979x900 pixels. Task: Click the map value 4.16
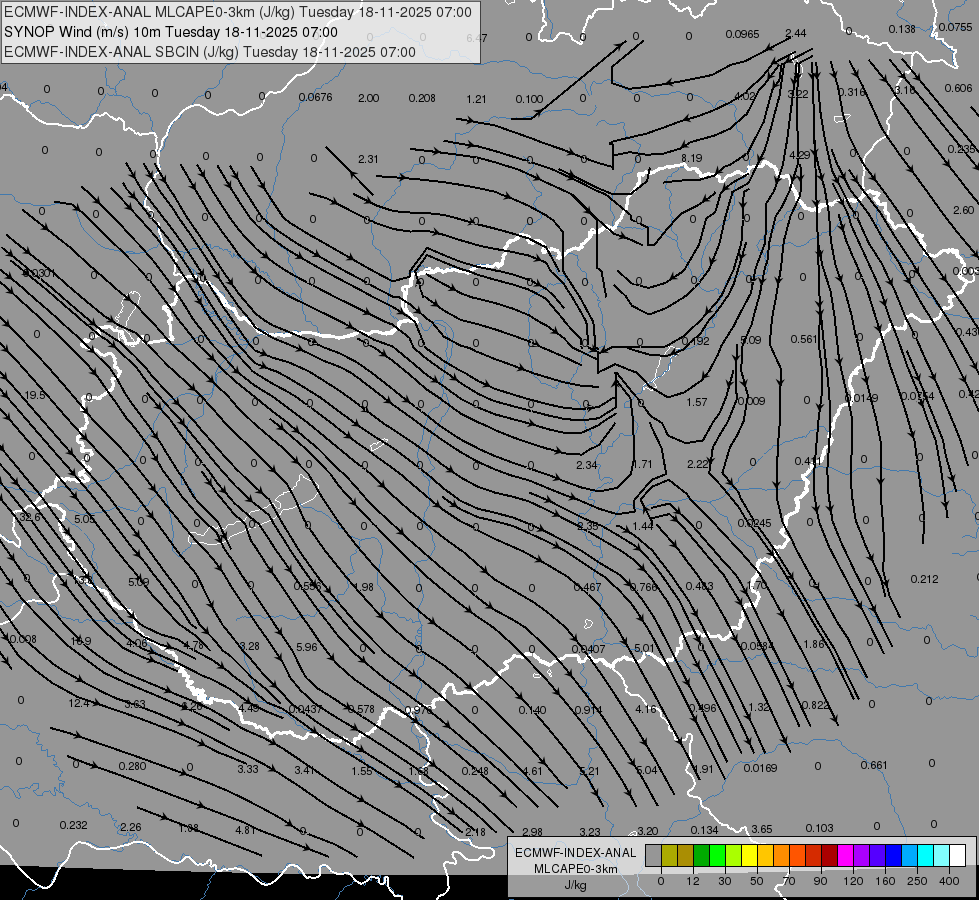[x=646, y=709]
